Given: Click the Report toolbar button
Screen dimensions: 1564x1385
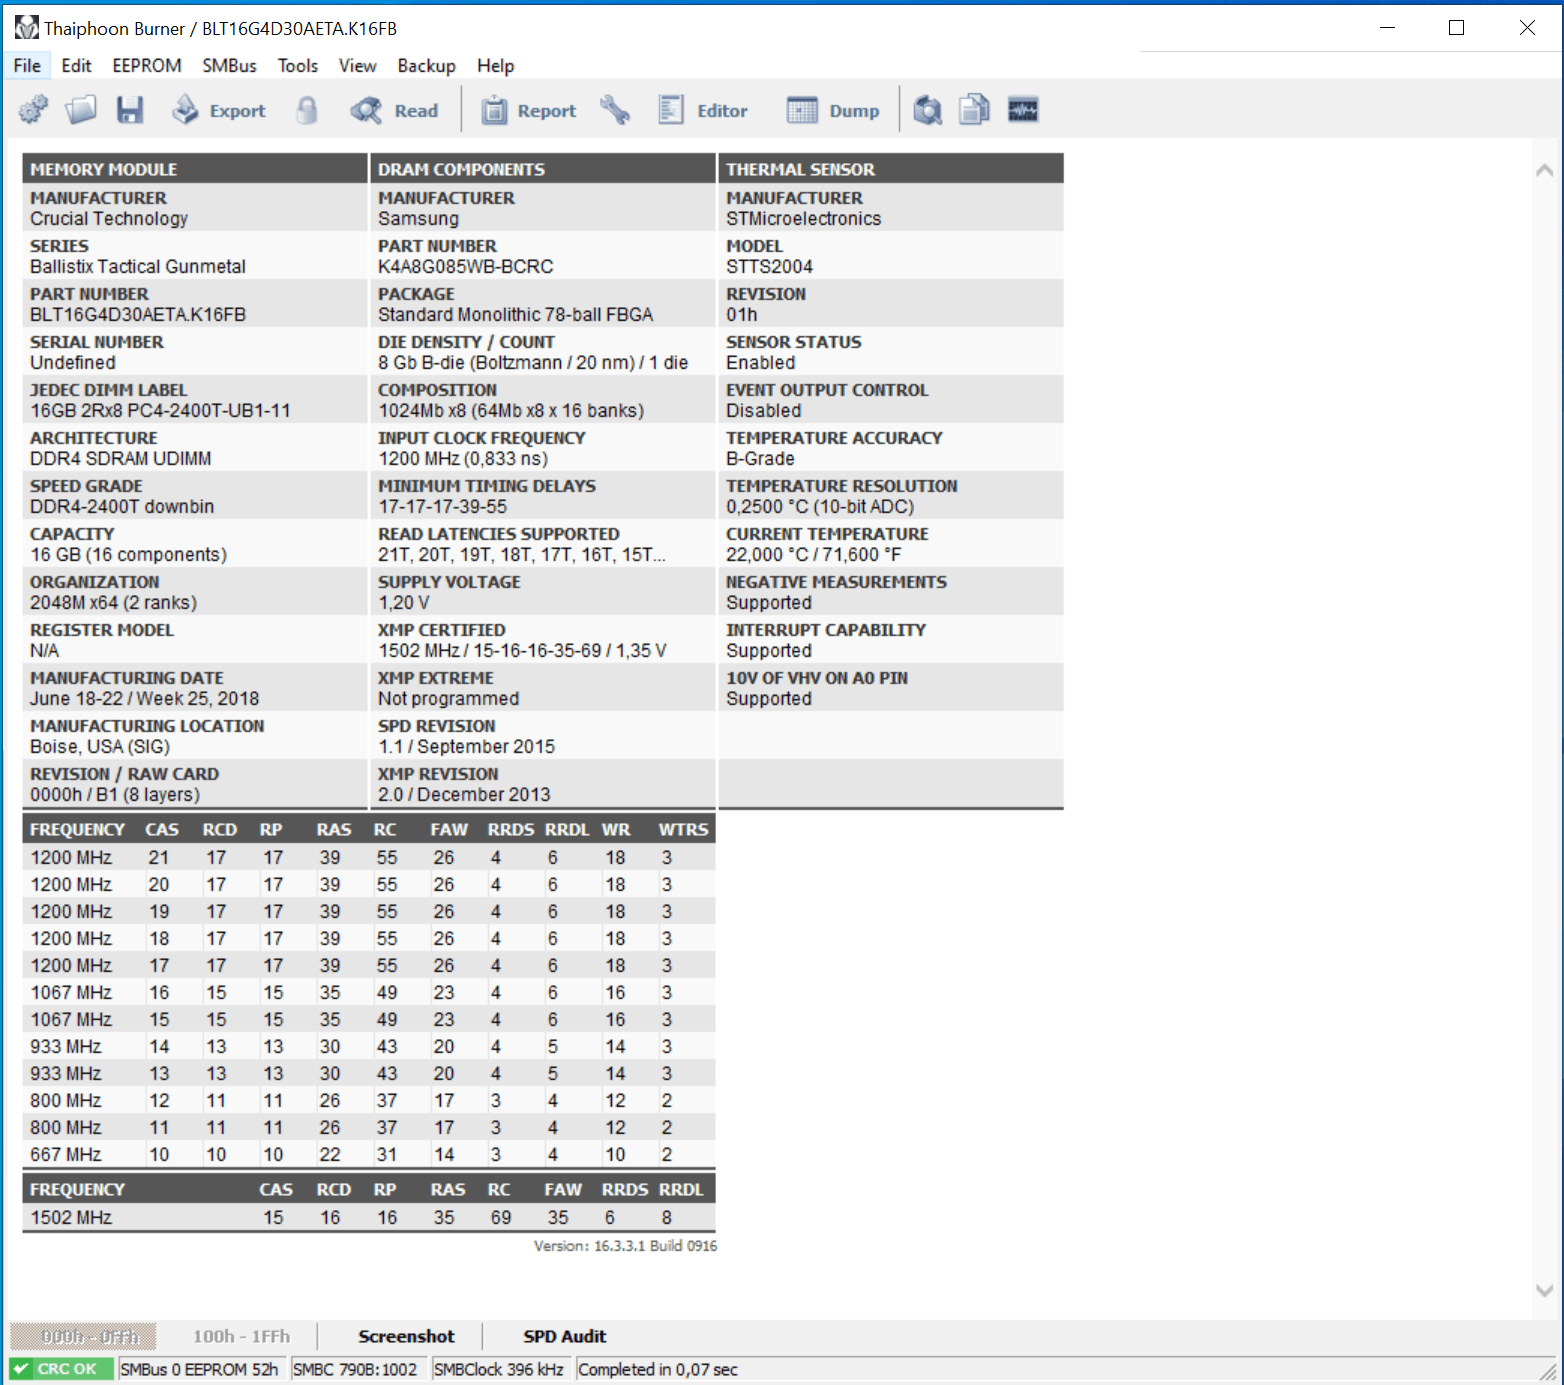Looking at the screenshot, I should (529, 110).
